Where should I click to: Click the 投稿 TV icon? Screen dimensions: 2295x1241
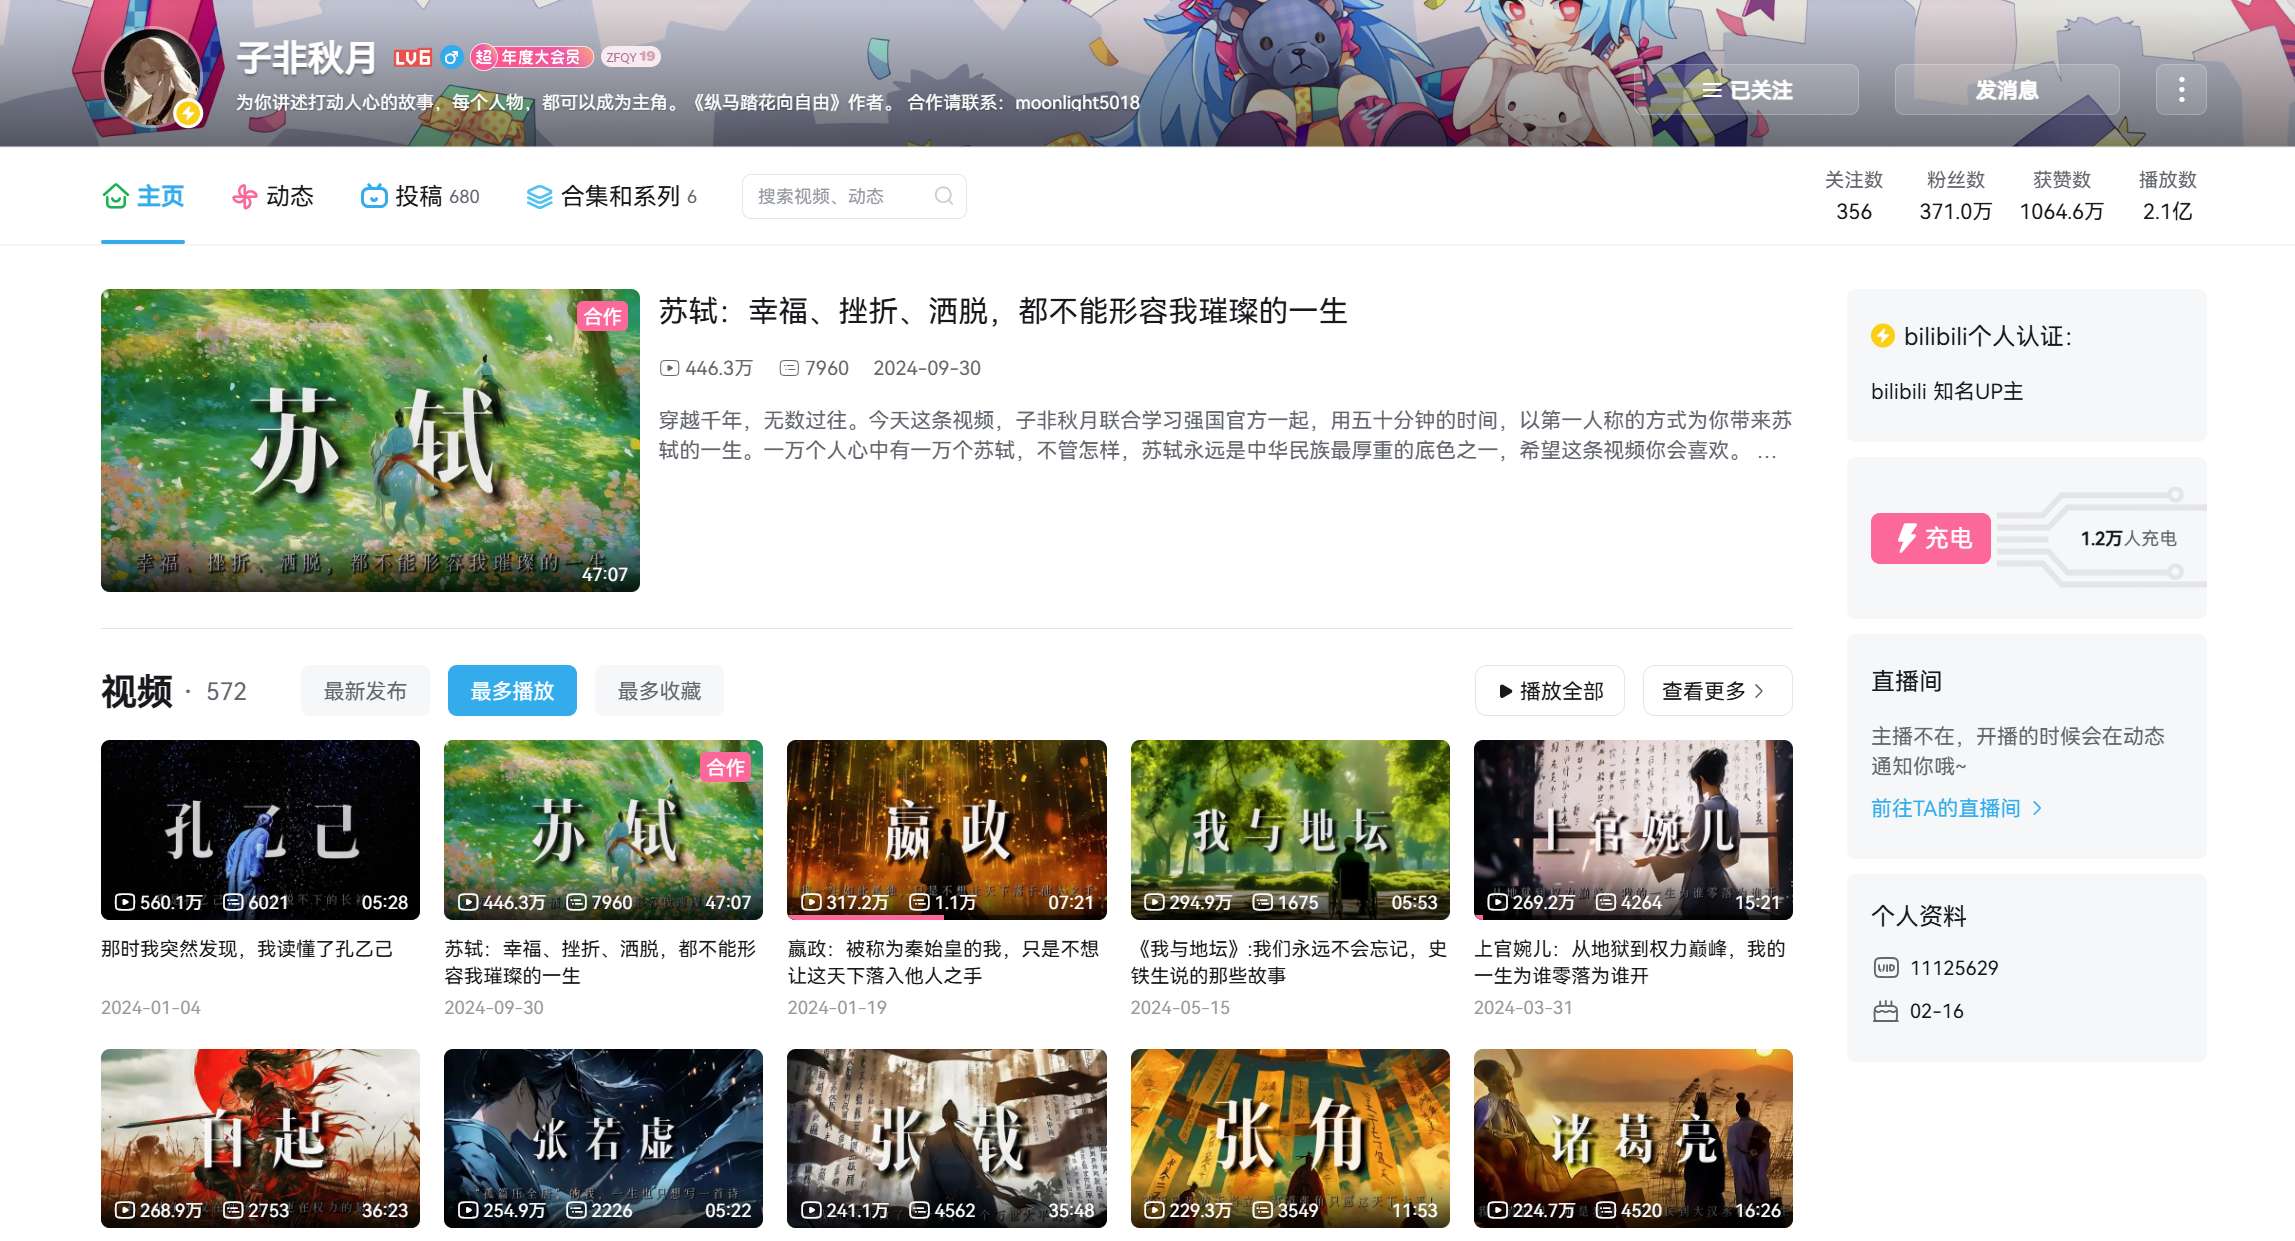click(374, 196)
